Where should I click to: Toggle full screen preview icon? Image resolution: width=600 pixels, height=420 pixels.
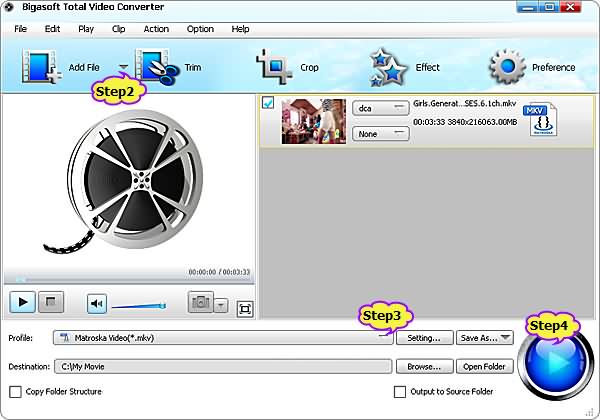pyautogui.click(x=245, y=309)
